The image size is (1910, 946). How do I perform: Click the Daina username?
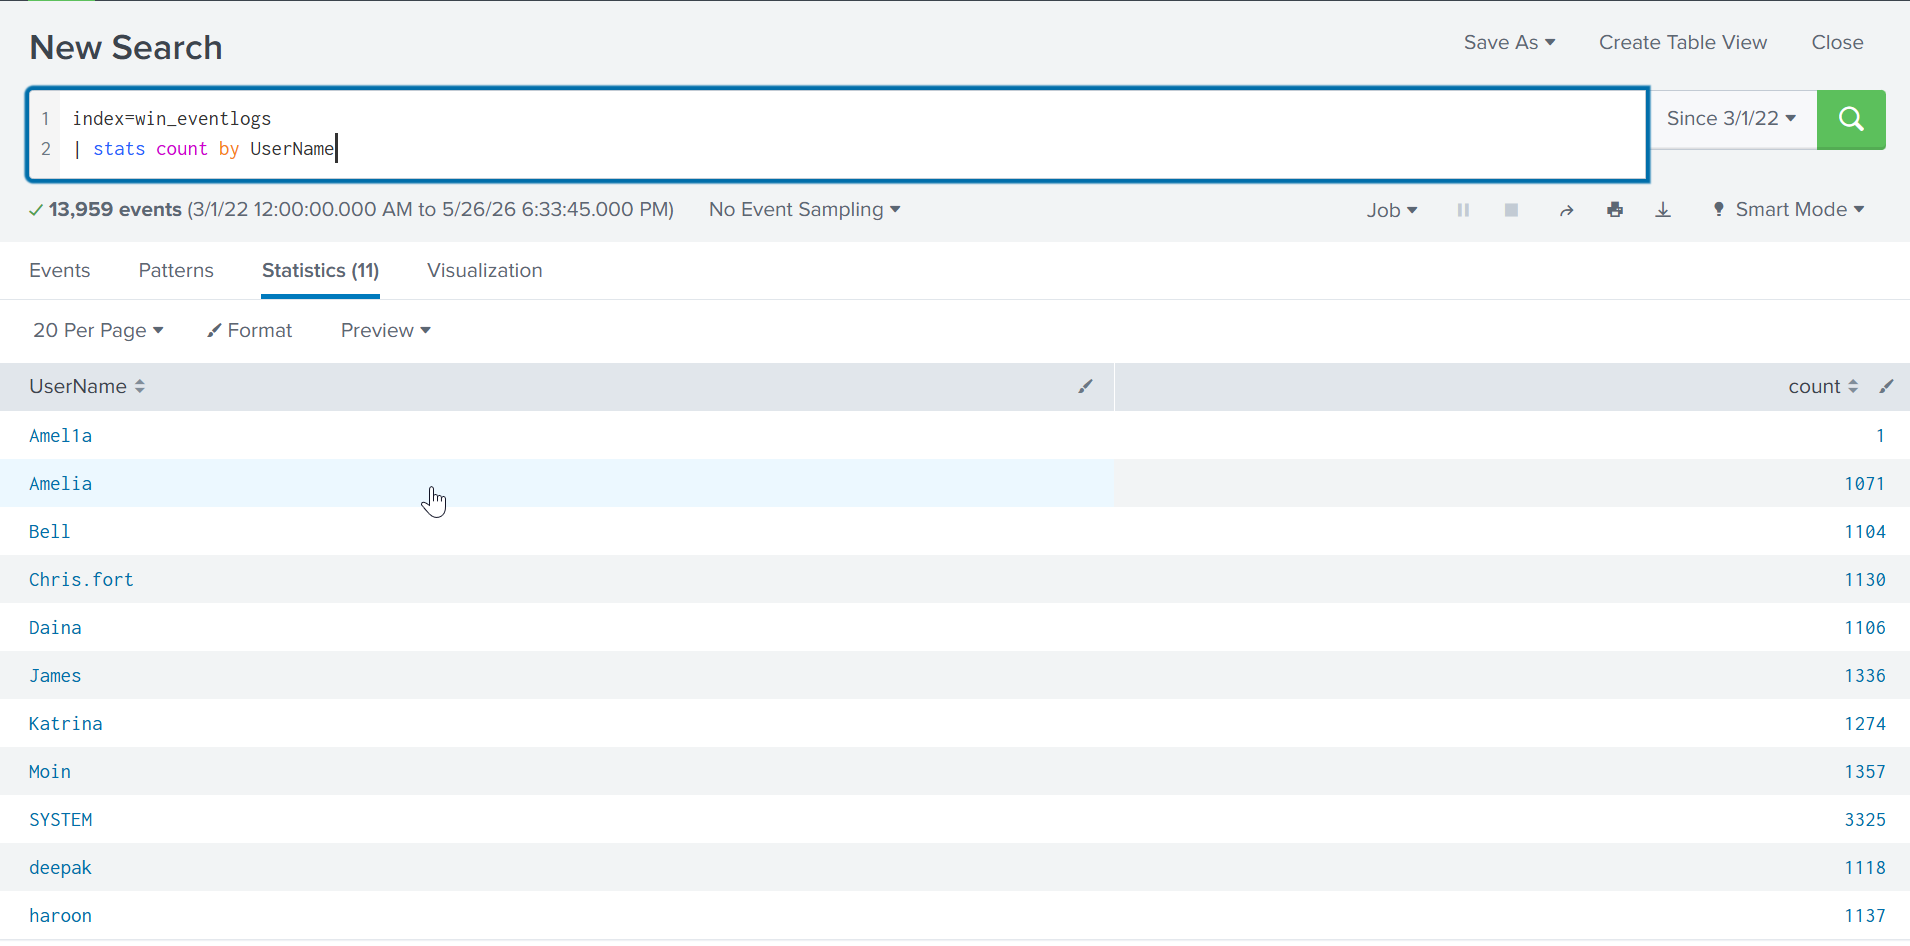click(55, 627)
